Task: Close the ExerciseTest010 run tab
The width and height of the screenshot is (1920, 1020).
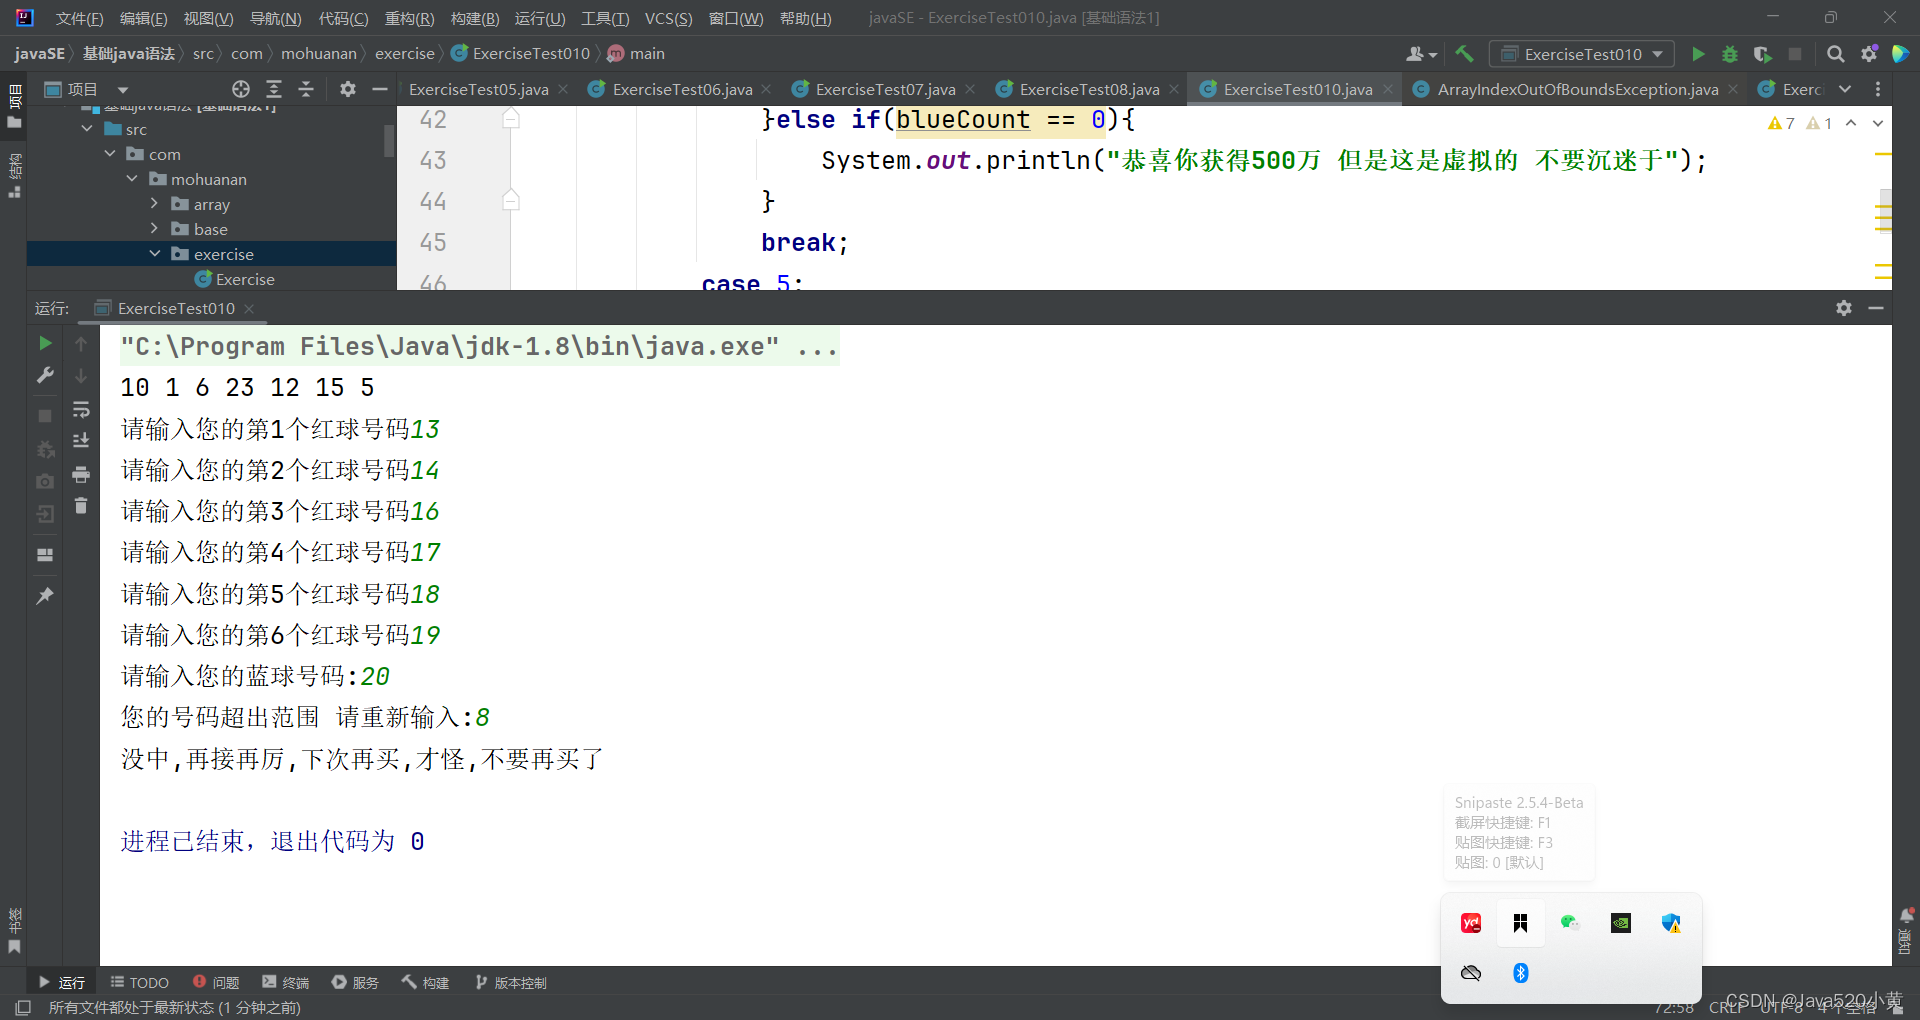Action: click(x=249, y=308)
